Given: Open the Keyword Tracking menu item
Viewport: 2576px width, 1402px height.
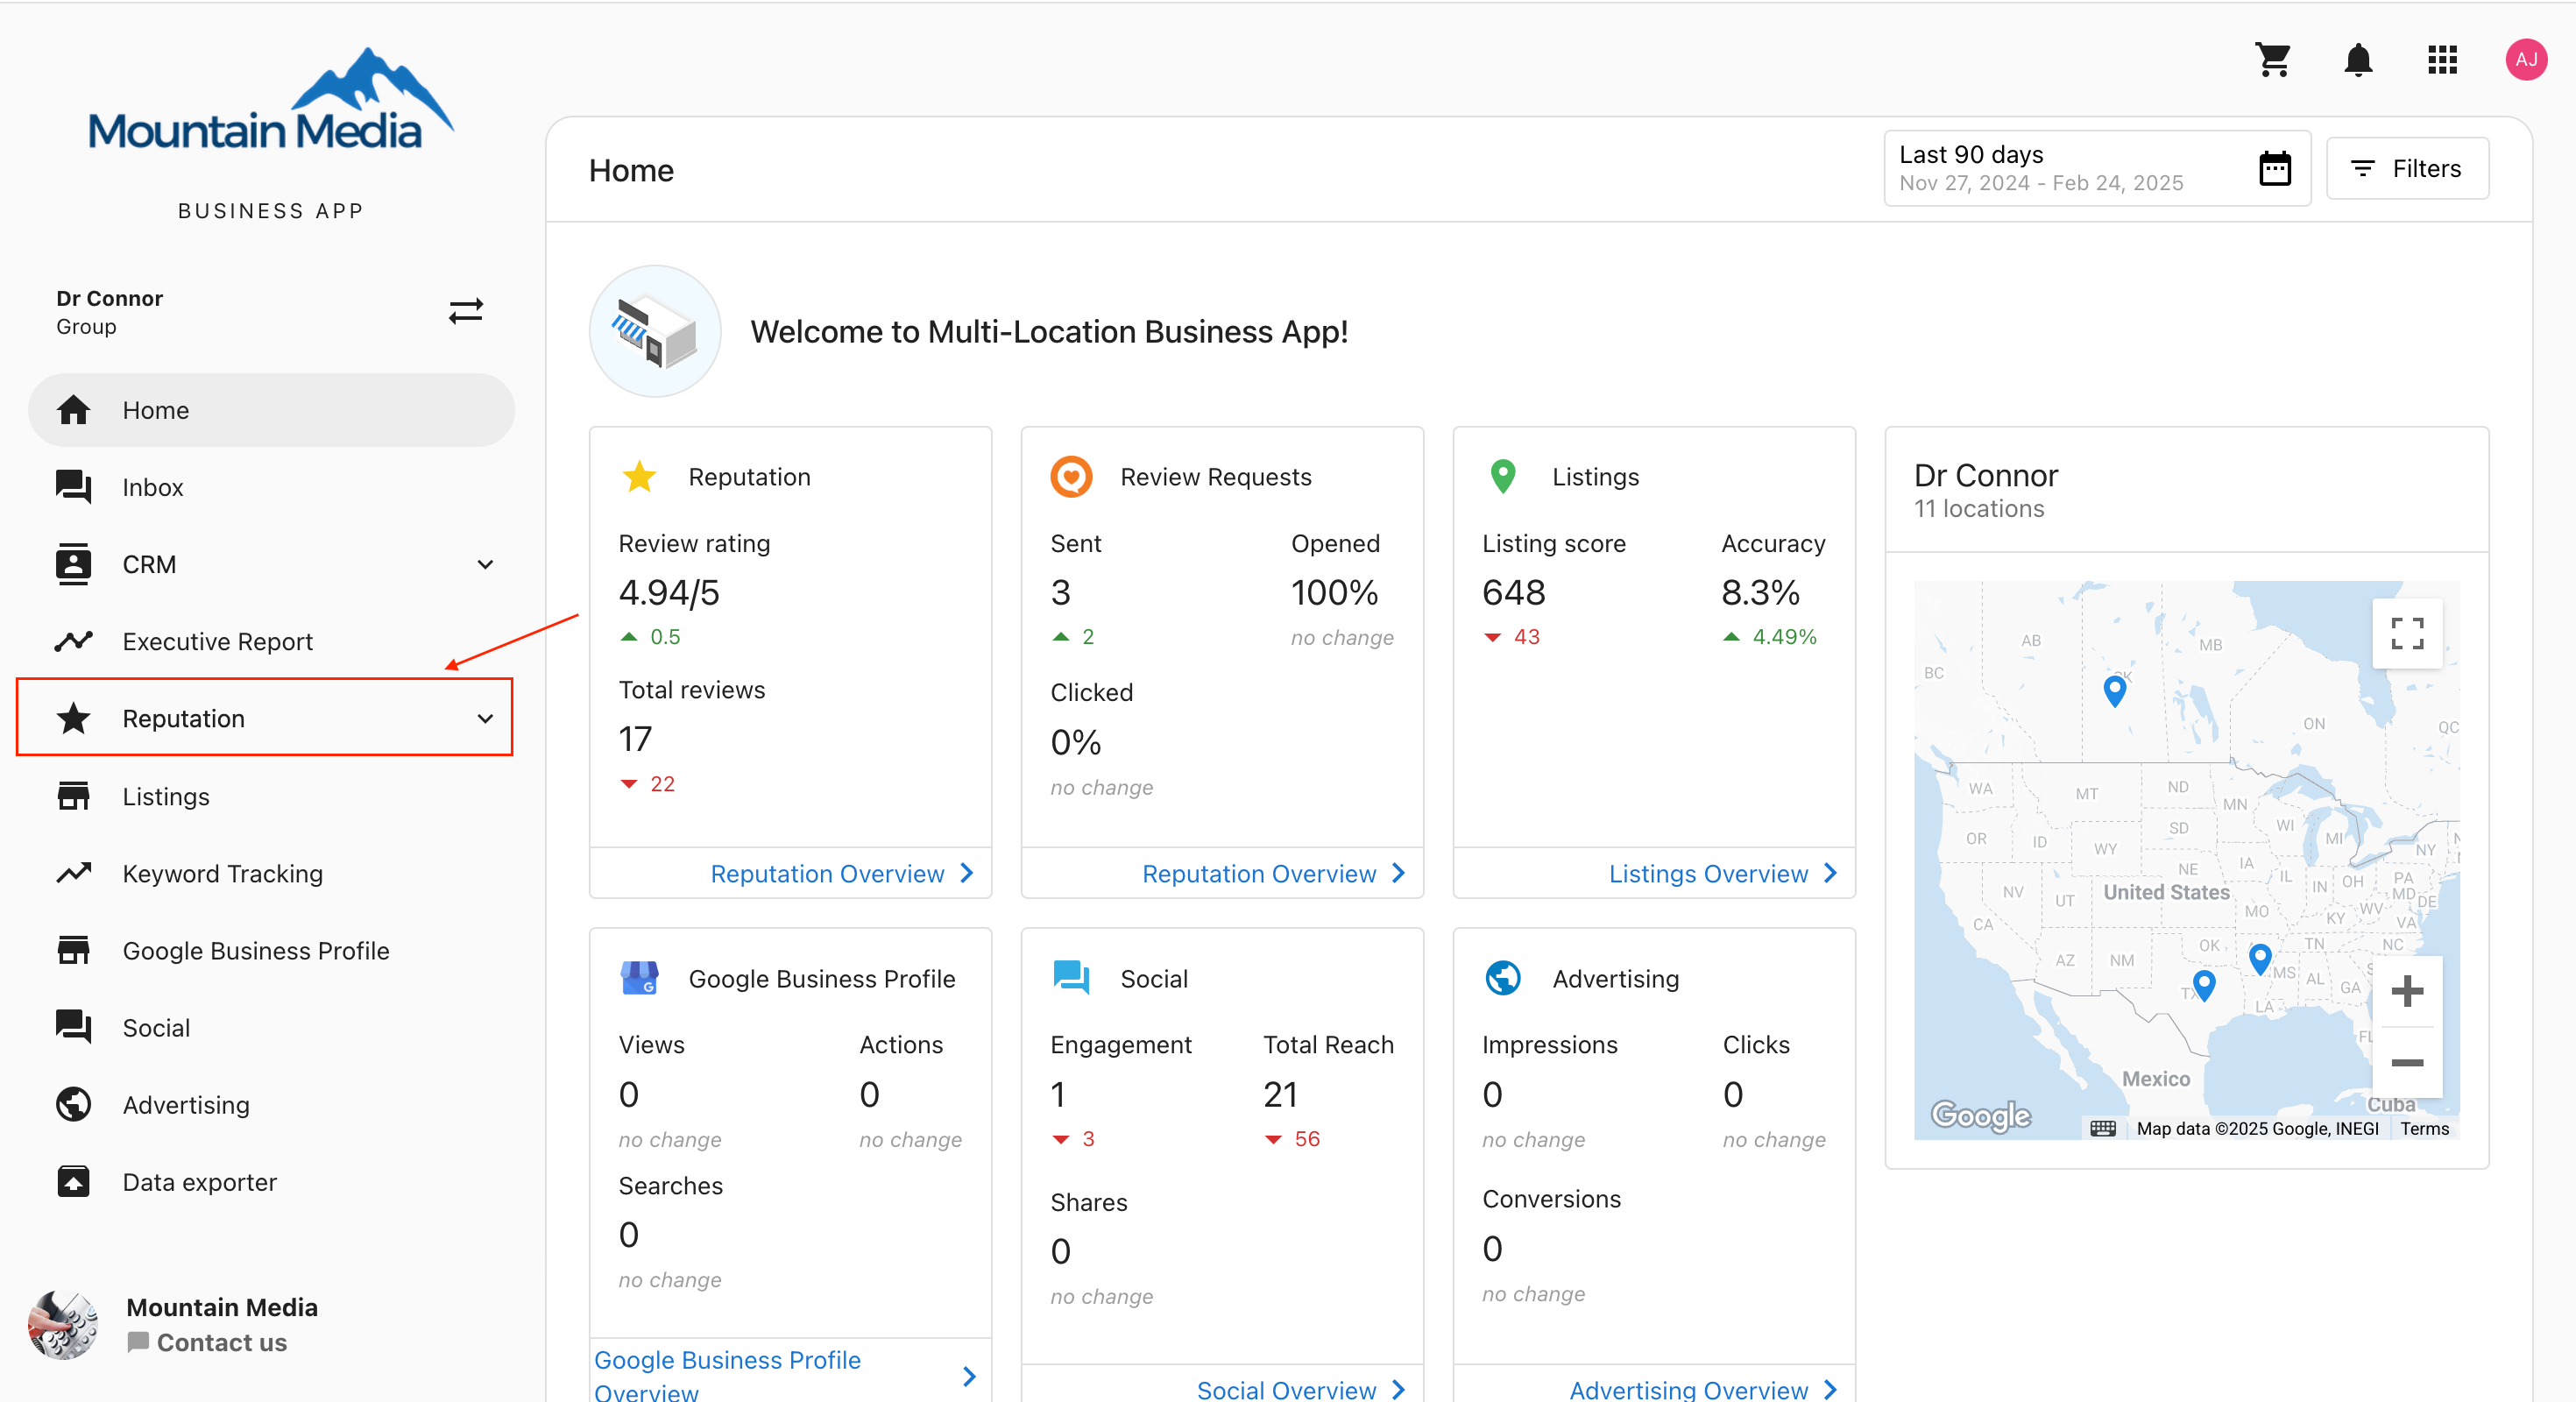Looking at the screenshot, I should coord(271,873).
